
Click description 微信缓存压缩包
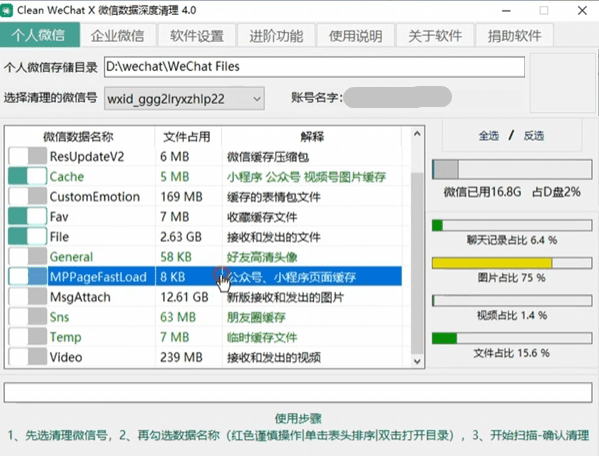coord(268,157)
